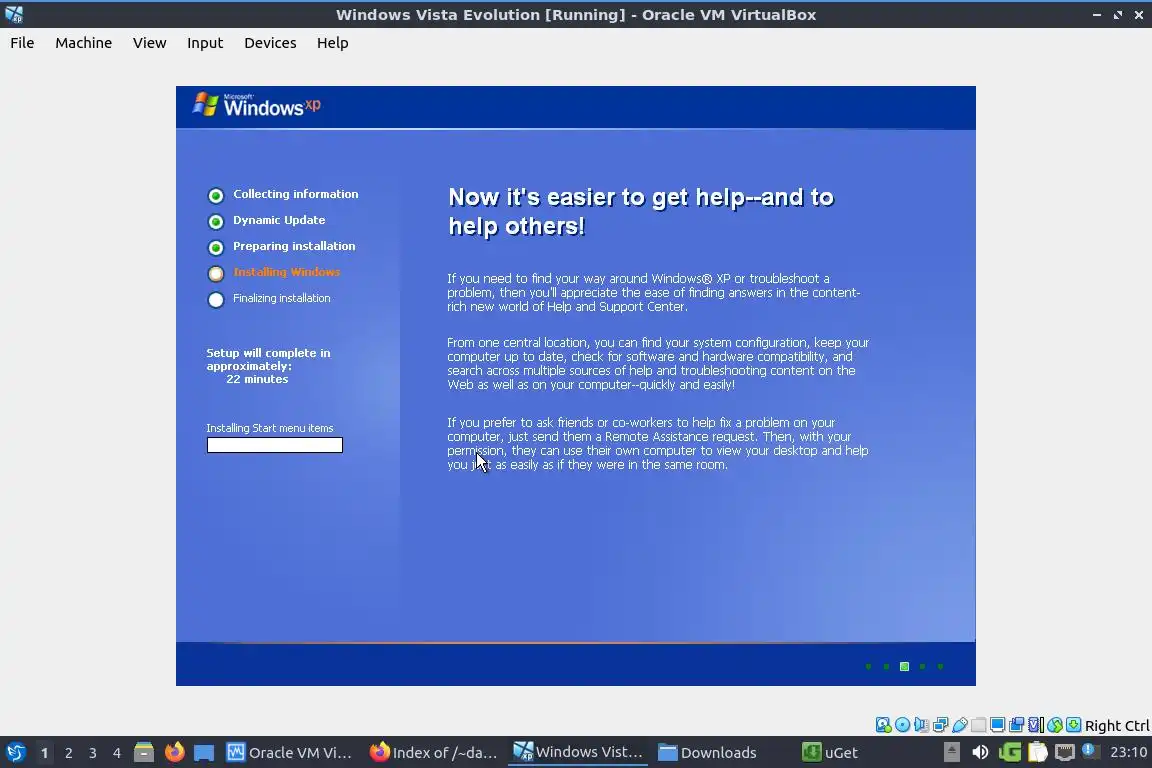Viewport: 1152px width, 768px height.
Task: Click the Installing Windows step bullet
Action: point(215,273)
